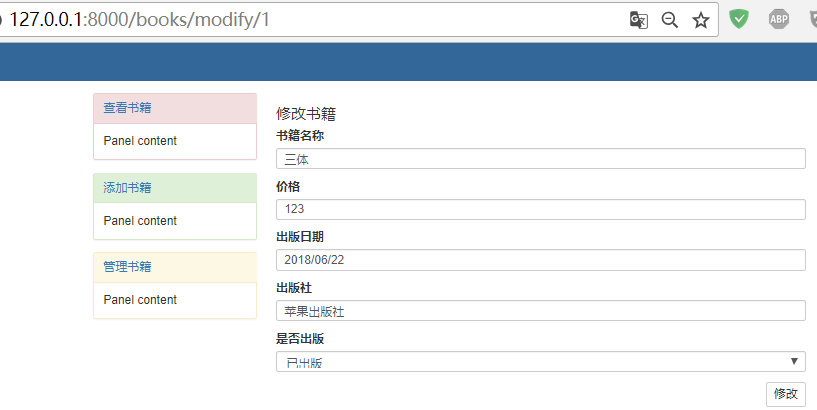
Task: Click the zoom magnifier icon in address bar
Action: tap(670, 20)
